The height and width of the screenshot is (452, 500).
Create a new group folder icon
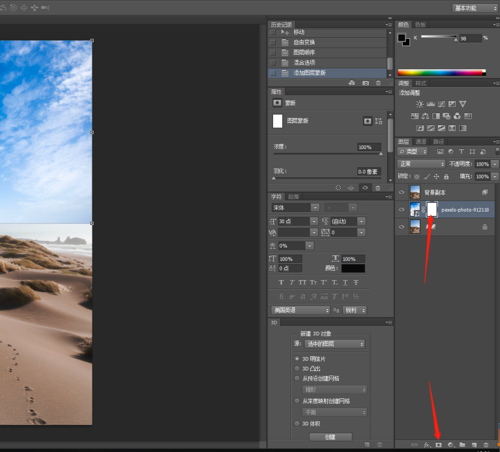[462, 445]
